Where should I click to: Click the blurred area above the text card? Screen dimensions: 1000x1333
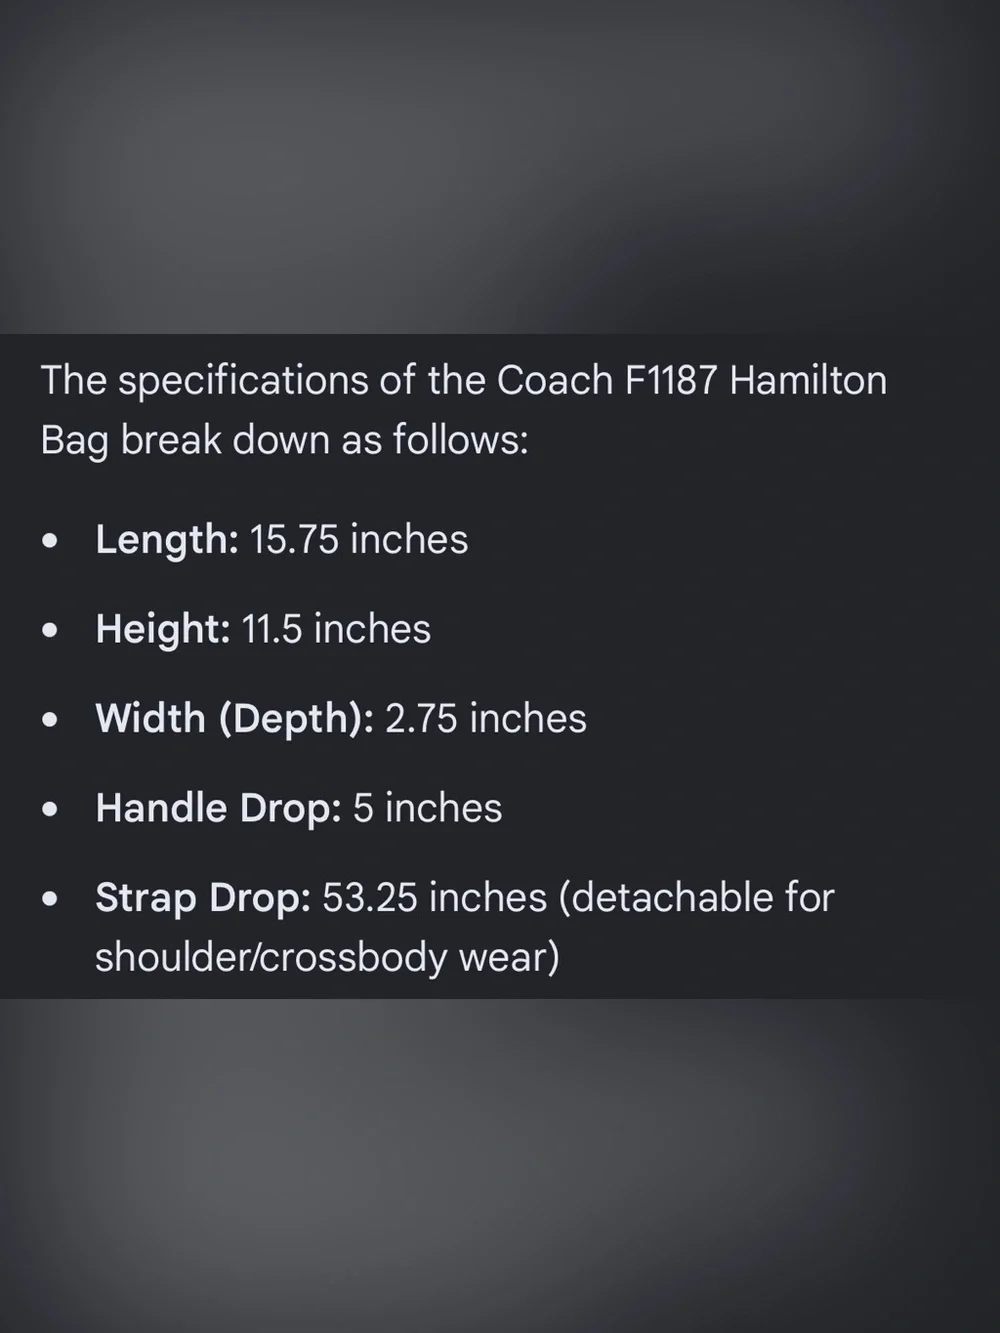click(x=500, y=166)
